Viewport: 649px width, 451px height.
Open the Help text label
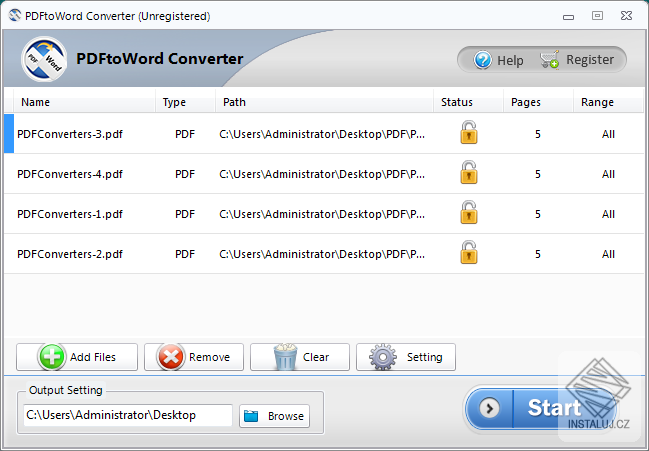510,60
